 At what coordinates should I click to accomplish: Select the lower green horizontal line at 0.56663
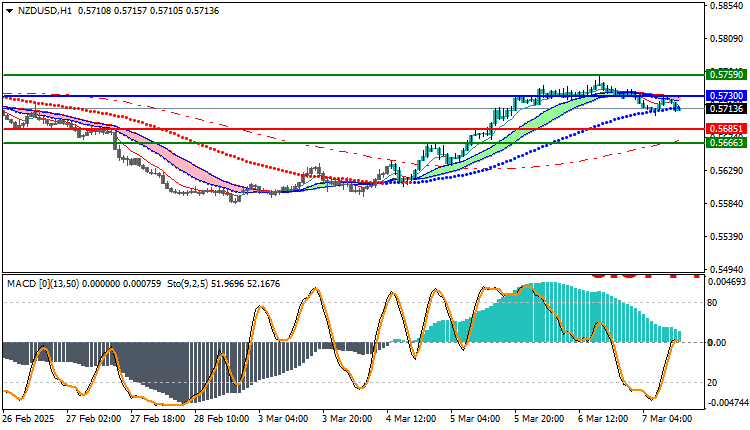[x=354, y=143]
